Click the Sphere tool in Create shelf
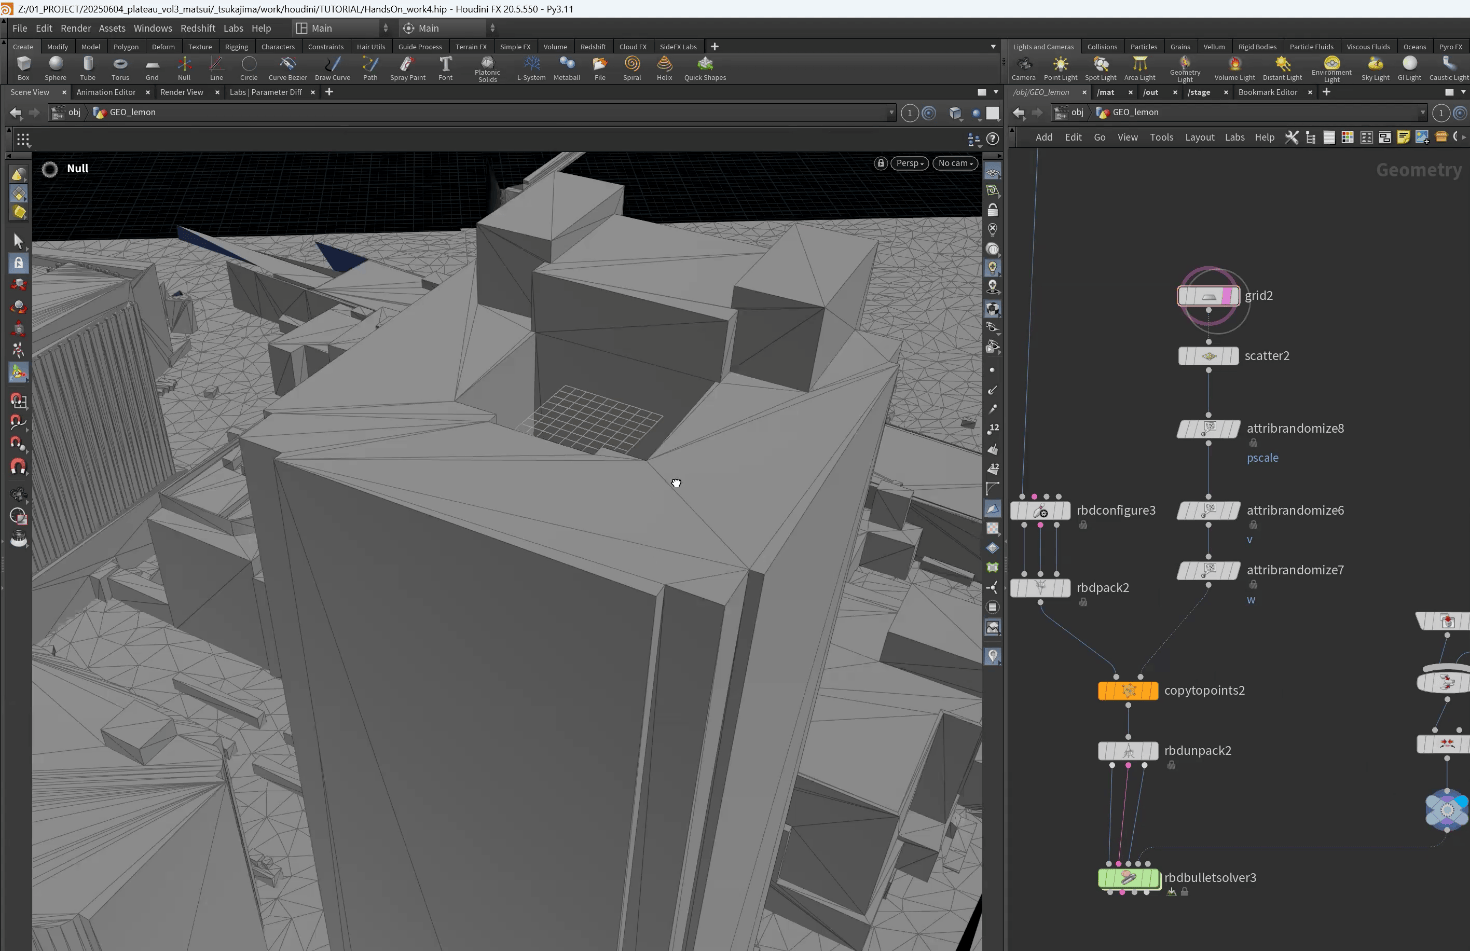Image resolution: width=1470 pixels, height=951 pixels. 55,67
